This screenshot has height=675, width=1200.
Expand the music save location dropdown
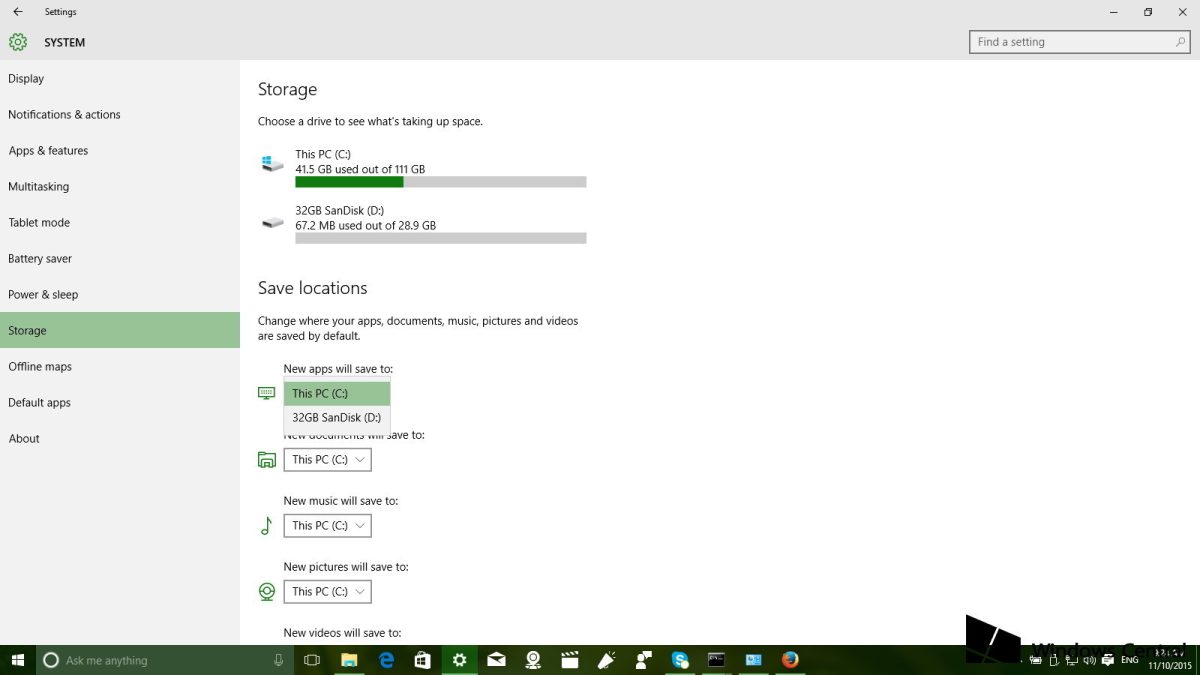pos(327,525)
